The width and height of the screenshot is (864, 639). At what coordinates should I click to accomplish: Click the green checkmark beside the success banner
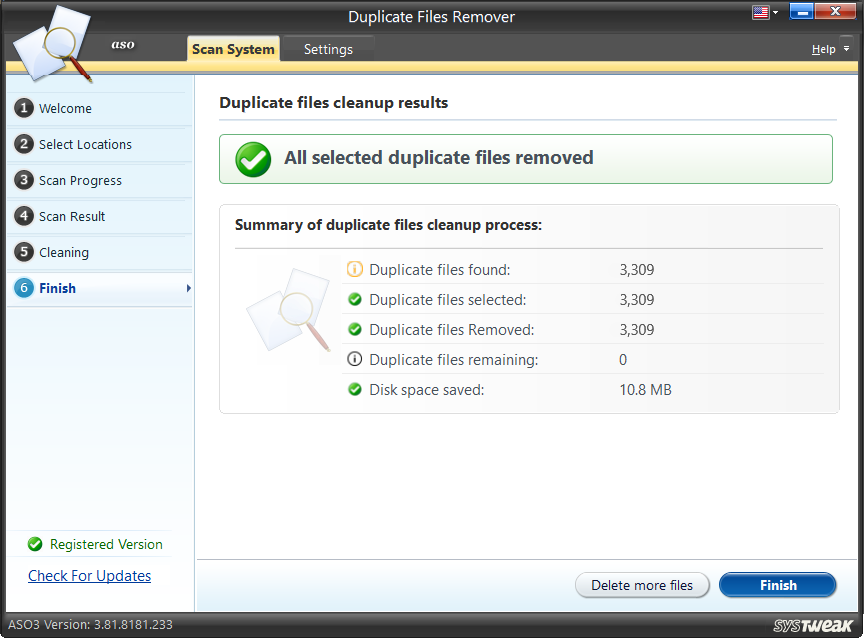(x=252, y=159)
